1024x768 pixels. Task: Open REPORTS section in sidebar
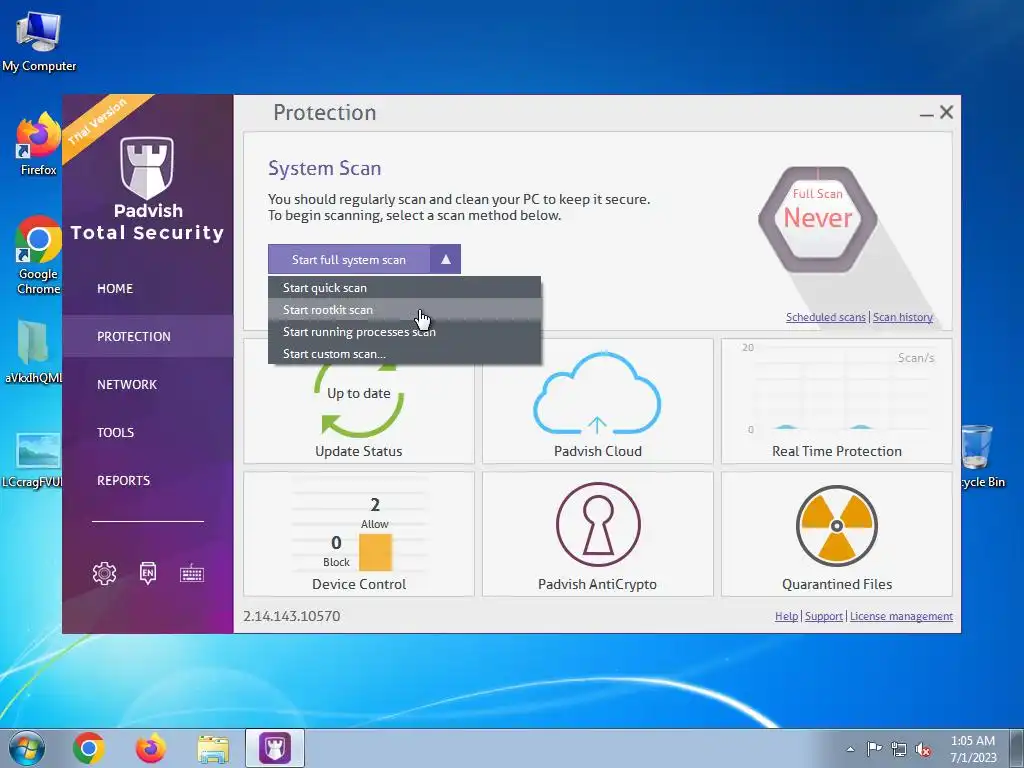pos(123,481)
